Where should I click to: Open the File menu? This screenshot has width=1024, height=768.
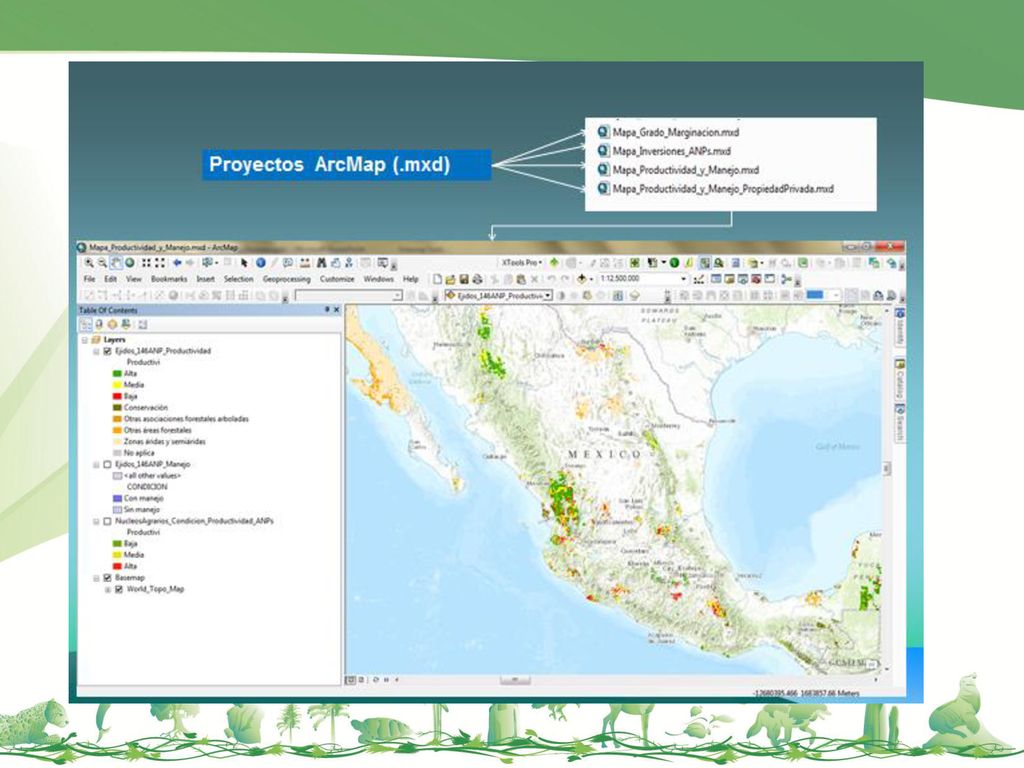(x=89, y=279)
